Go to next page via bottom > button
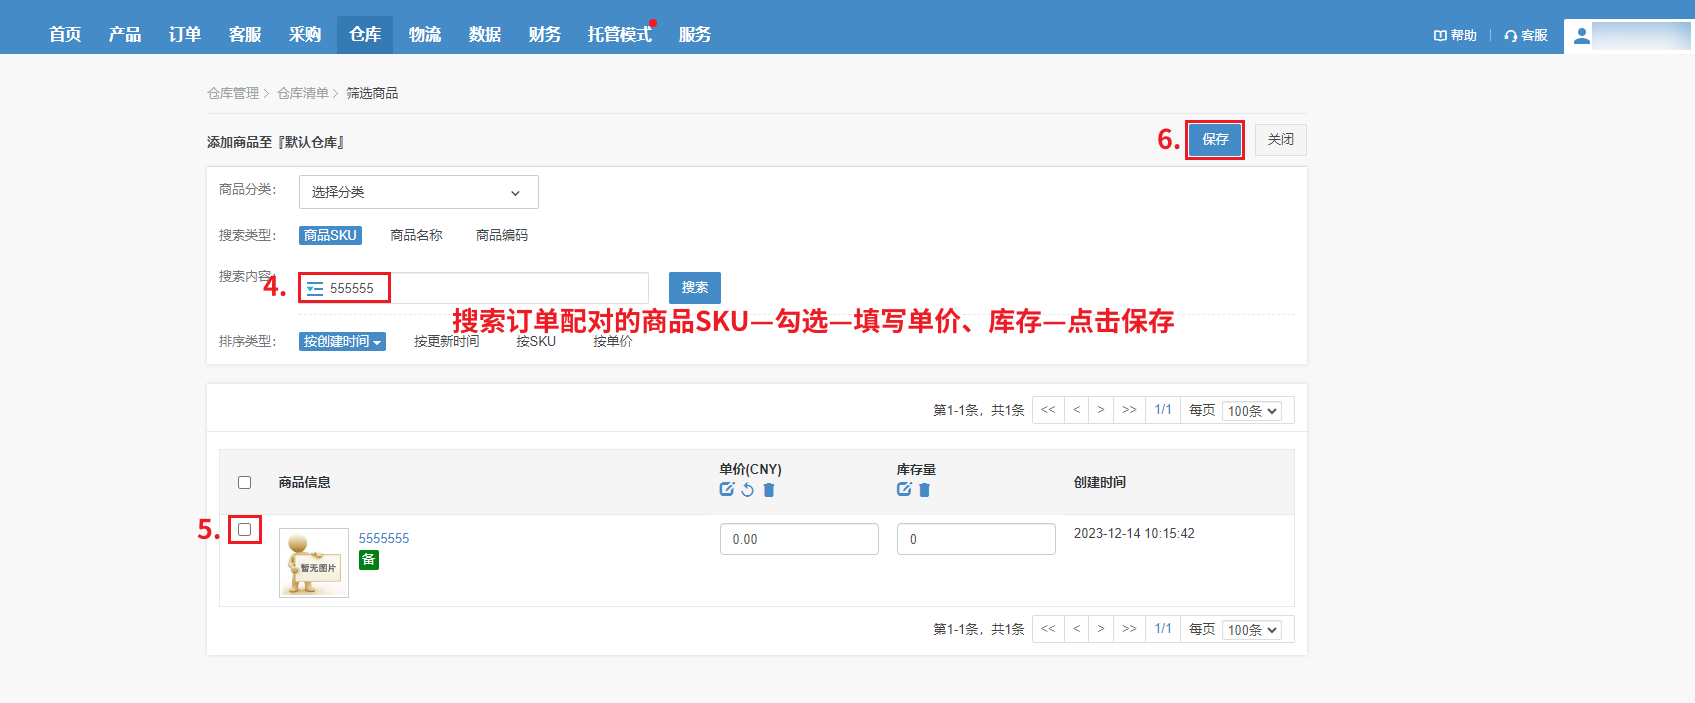1695x703 pixels. [1101, 629]
